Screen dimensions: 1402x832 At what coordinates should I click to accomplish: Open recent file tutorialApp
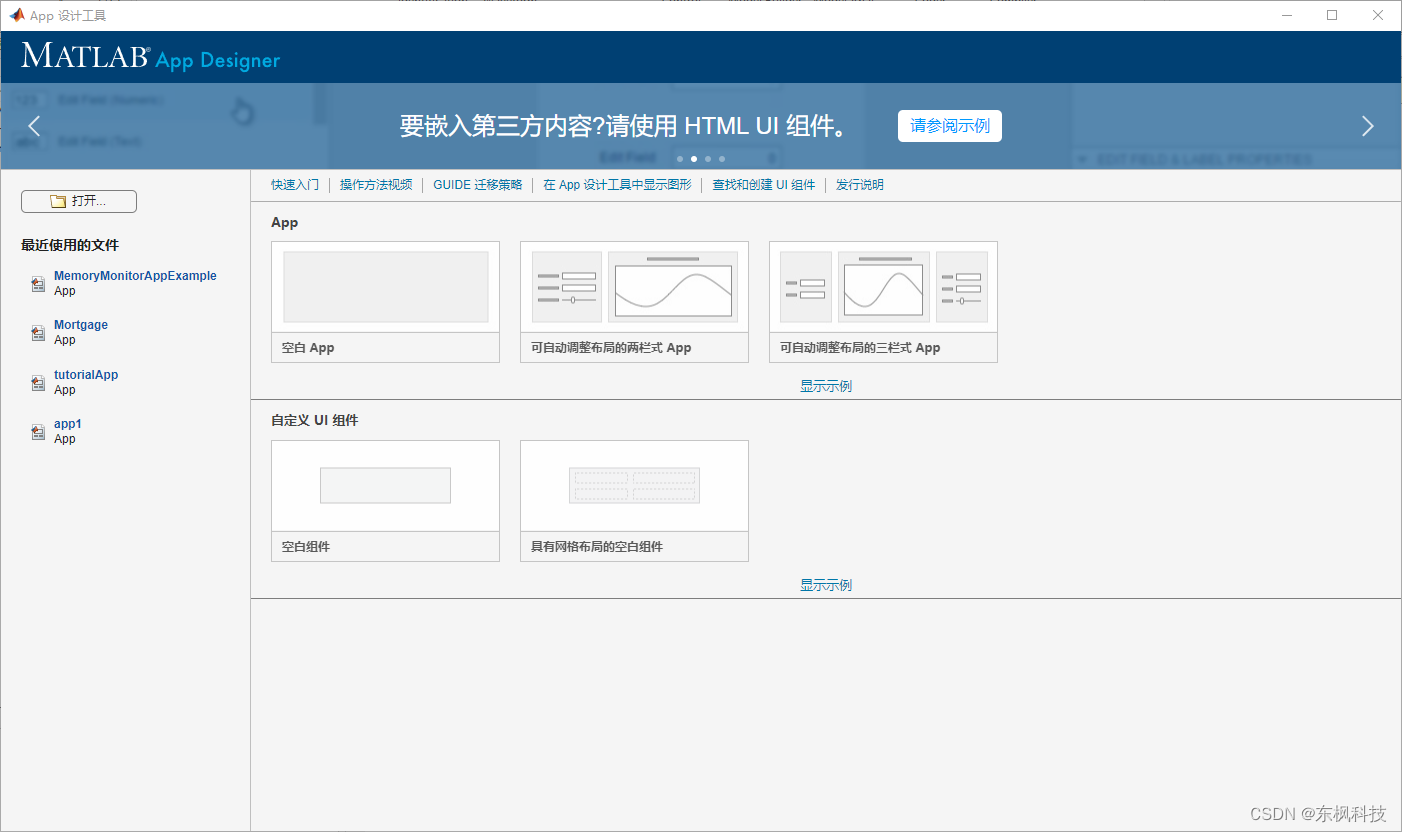pyautogui.click(x=86, y=375)
